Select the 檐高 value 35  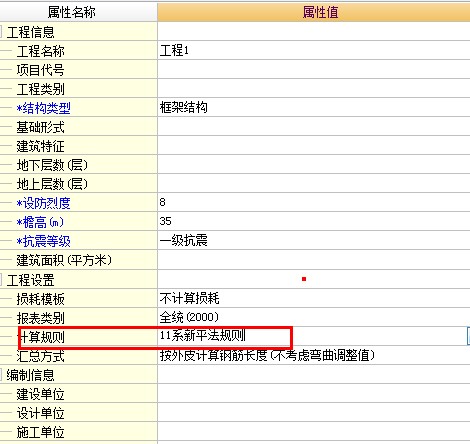(314, 222)
